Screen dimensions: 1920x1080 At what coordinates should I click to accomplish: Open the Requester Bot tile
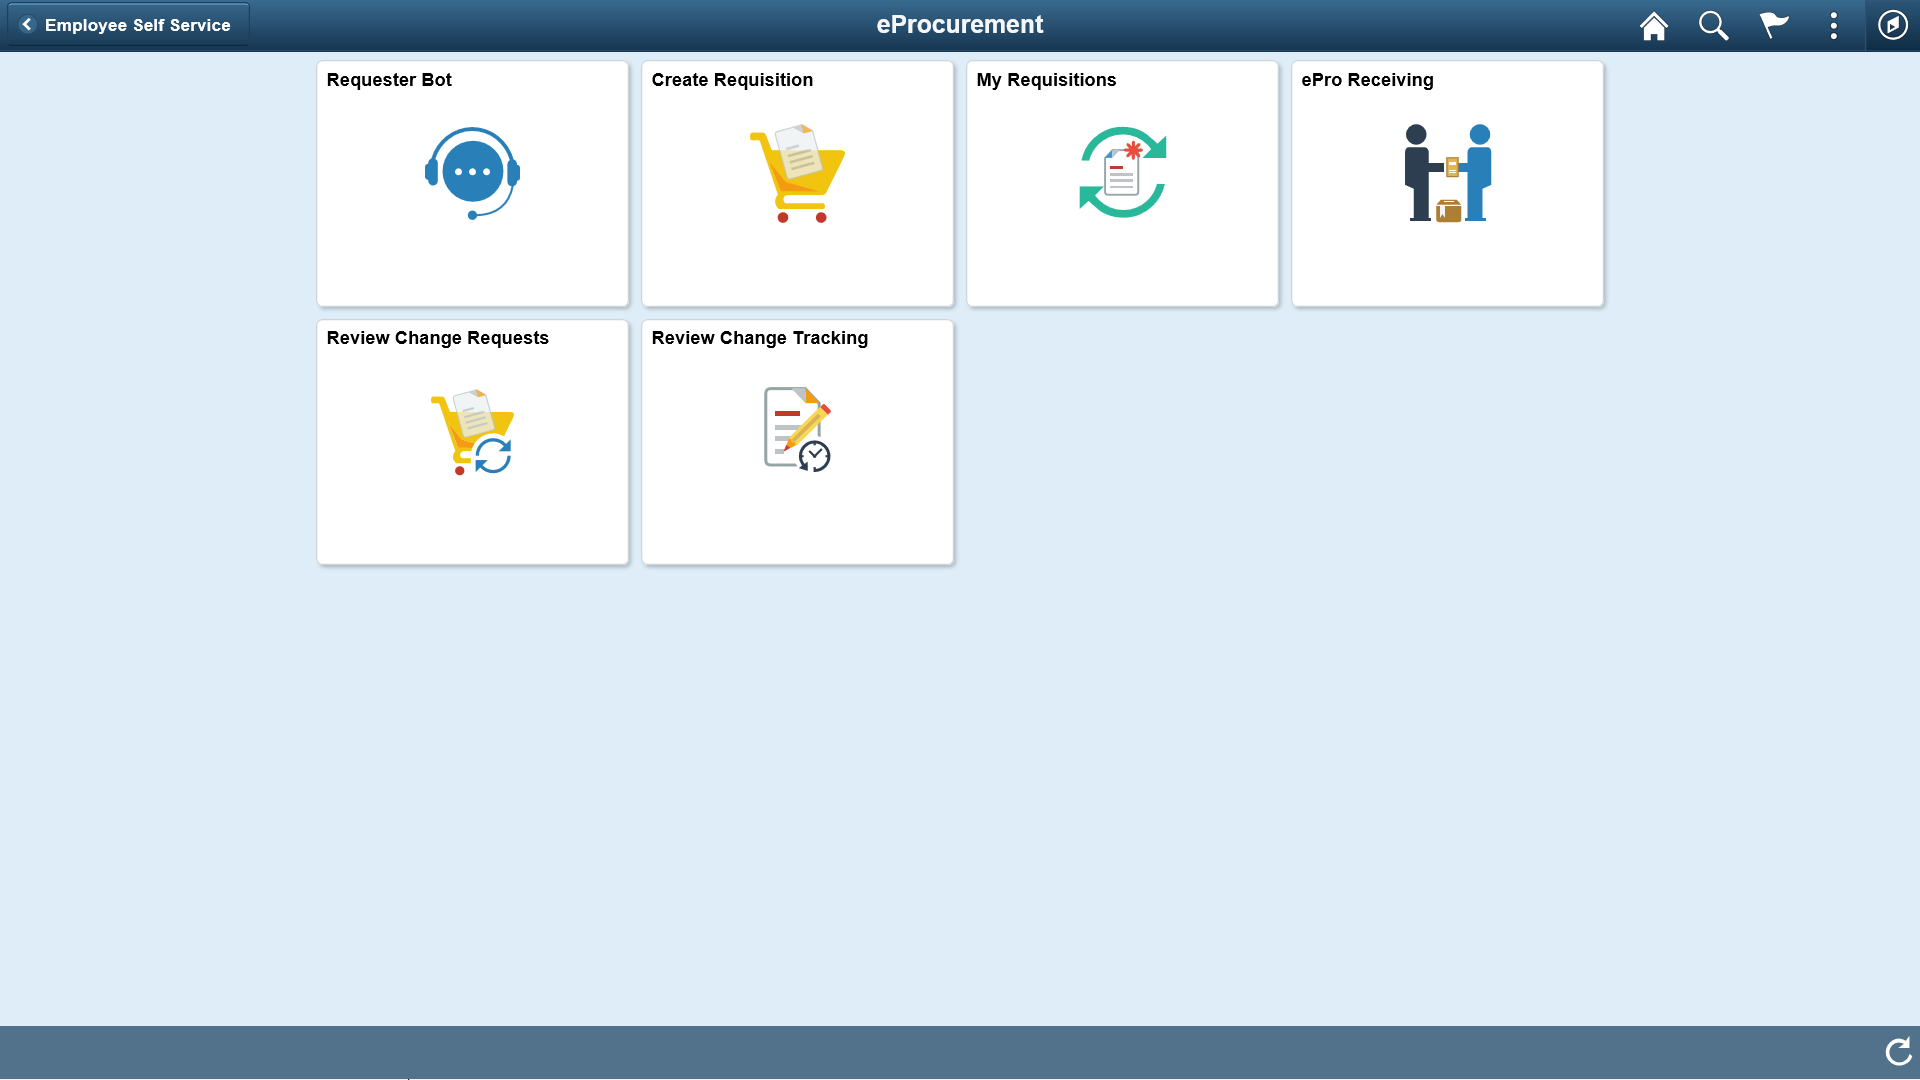[x=472, y=183]
